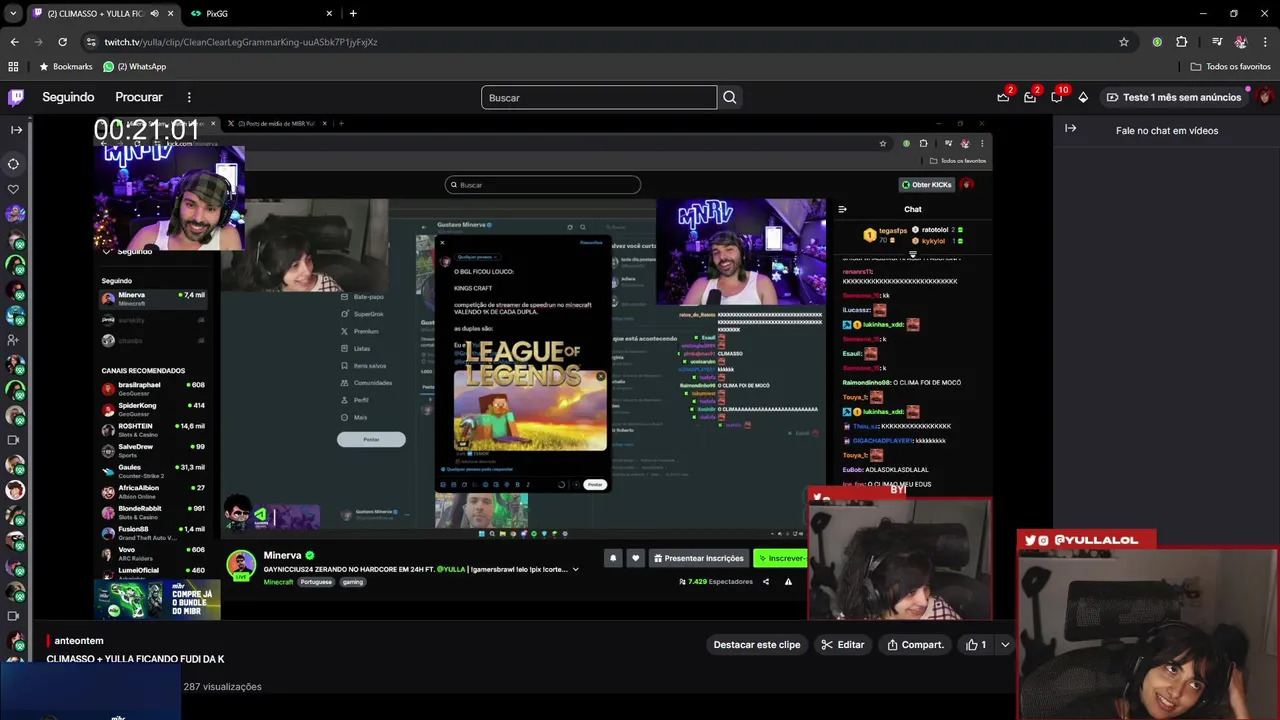
Task: Open Prime loot crown icon
Action: pos(1003,97)
